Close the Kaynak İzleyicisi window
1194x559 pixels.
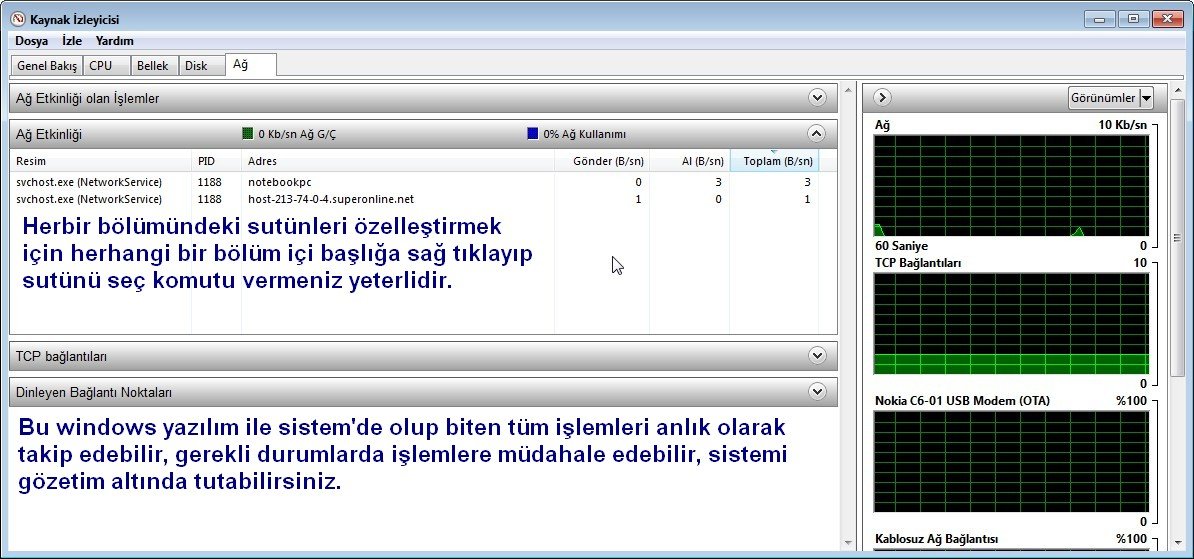[1167, 20]
